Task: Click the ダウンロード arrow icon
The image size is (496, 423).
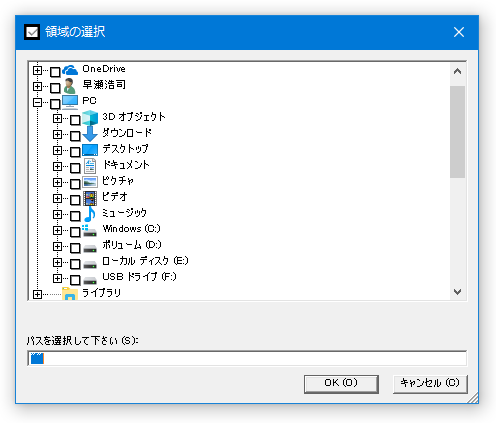Action: click(x=90, y=134)
